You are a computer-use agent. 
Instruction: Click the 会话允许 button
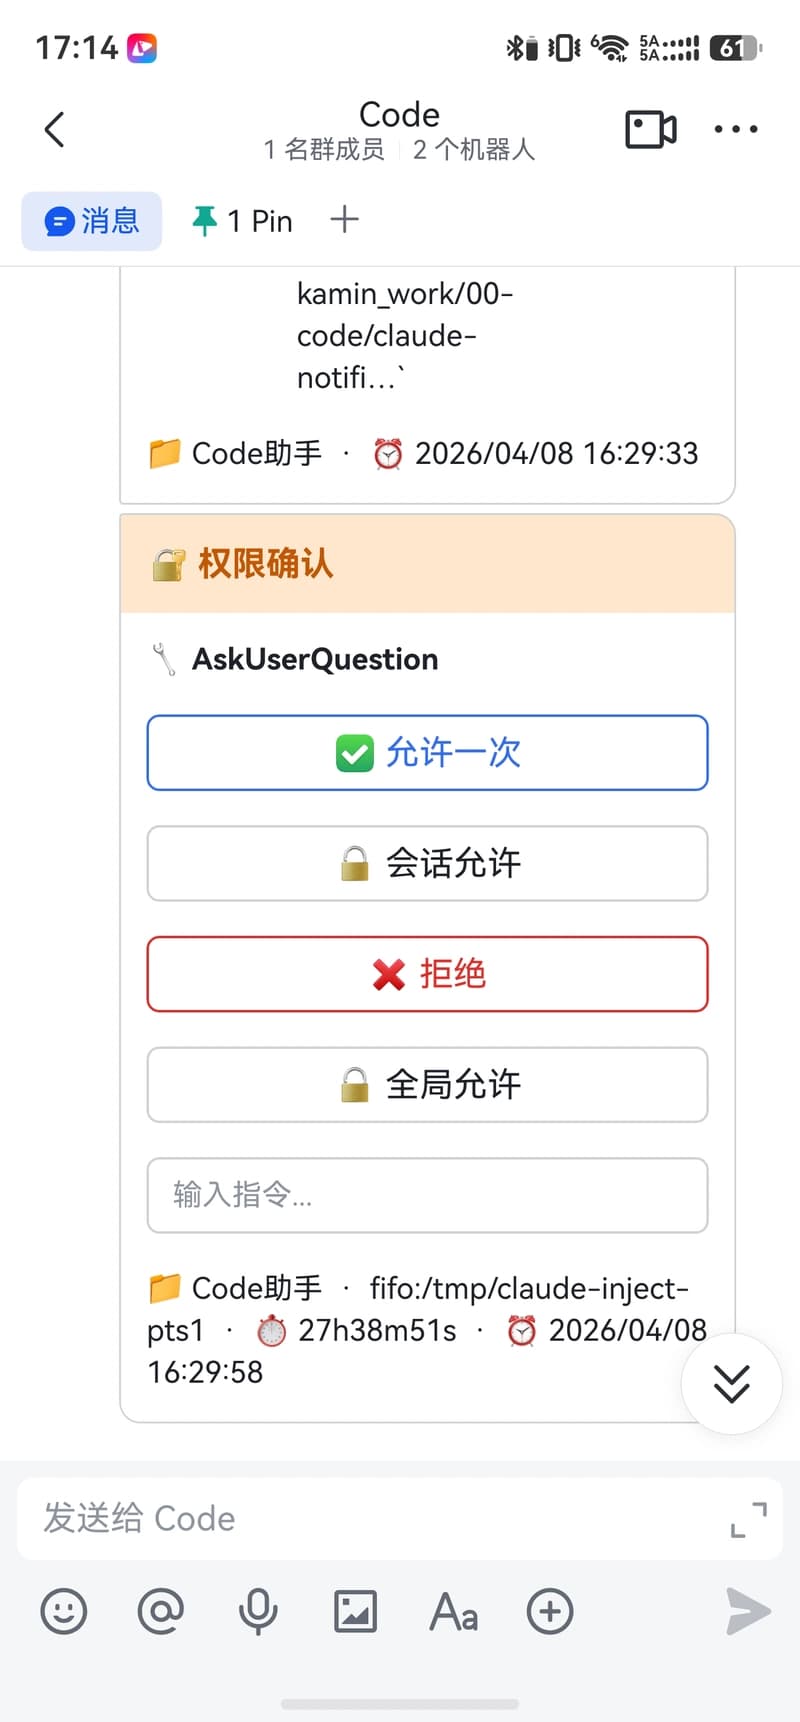coord(427,863)
